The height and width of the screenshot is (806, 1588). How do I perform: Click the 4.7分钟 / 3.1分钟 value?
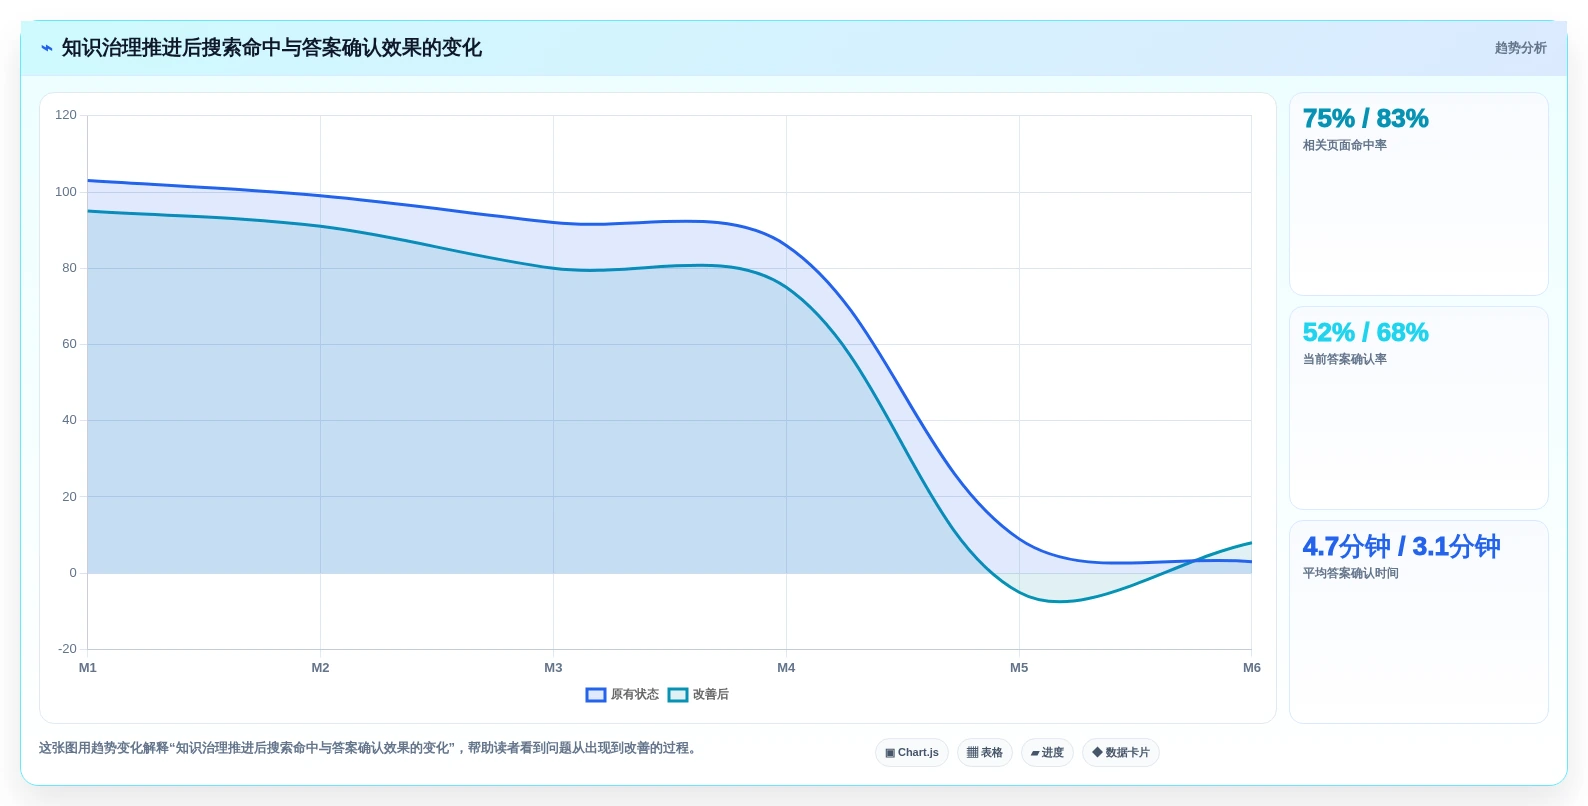[1401, 547]
